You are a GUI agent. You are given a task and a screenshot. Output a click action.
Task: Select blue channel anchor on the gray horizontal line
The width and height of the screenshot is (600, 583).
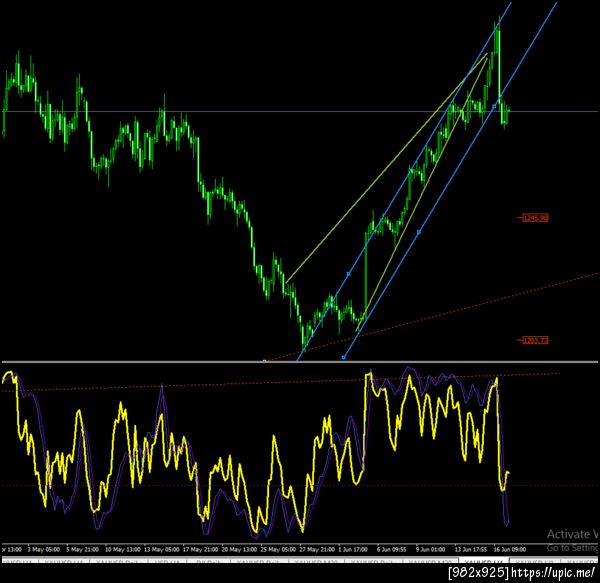coord(494,106)
